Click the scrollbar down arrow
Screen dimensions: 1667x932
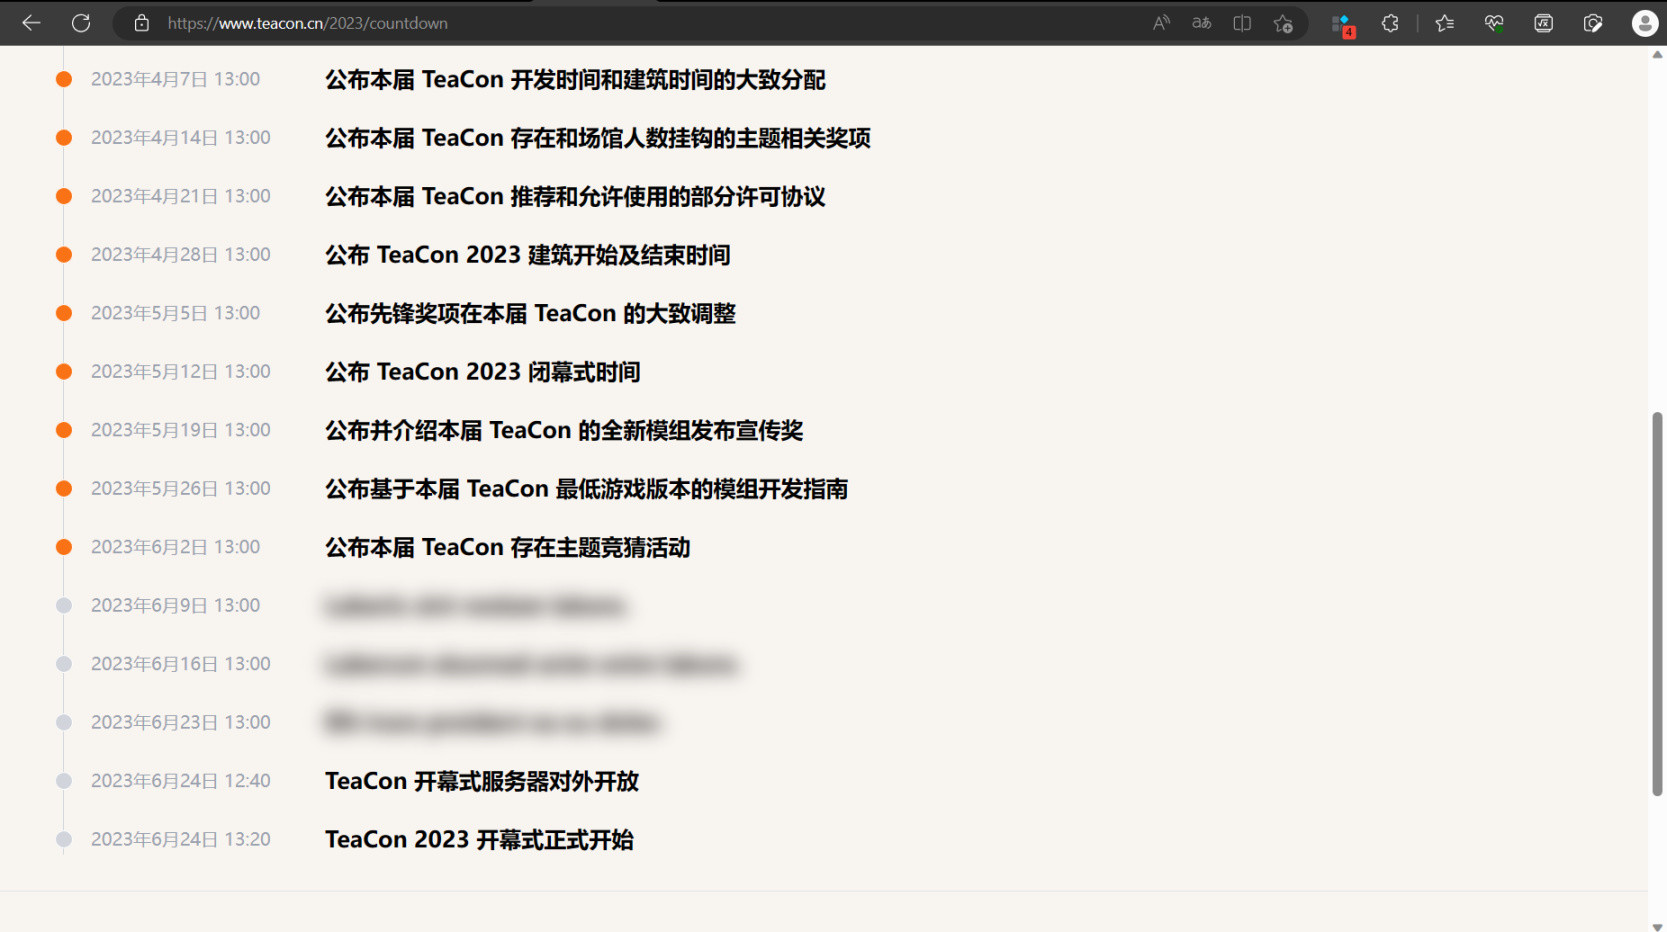1657,926
